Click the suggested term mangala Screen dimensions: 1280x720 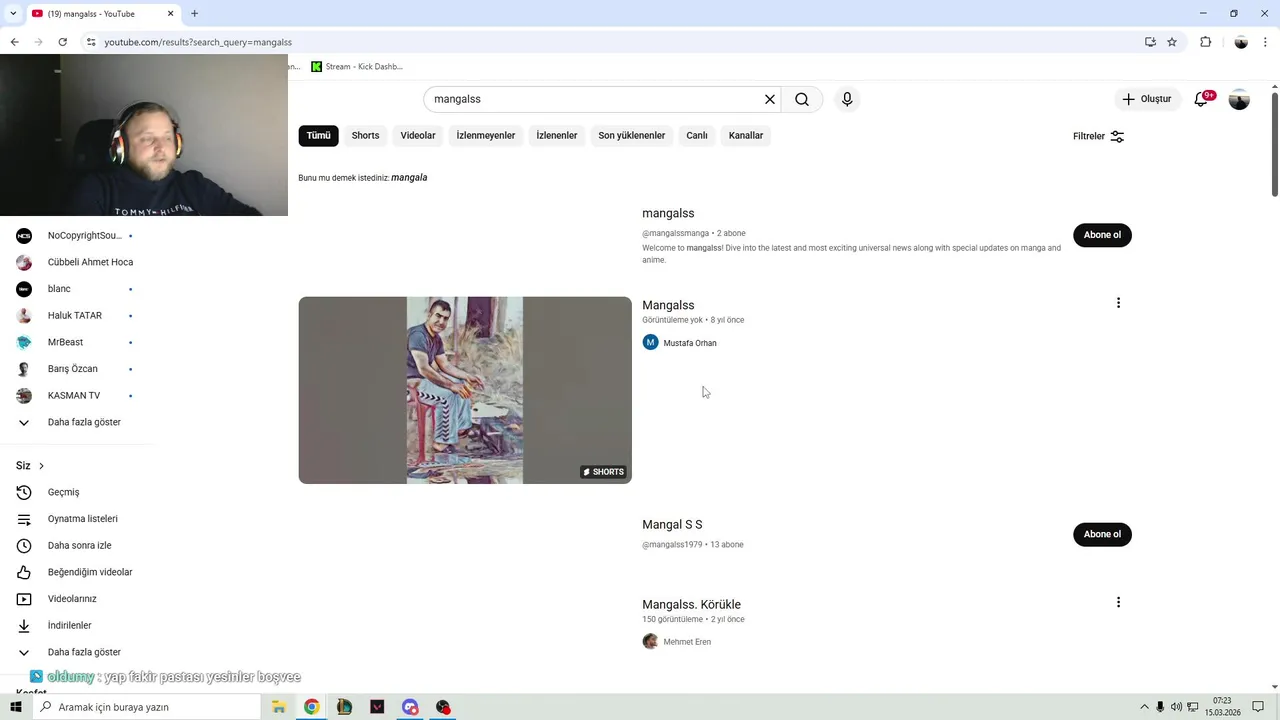pos(409,178)
